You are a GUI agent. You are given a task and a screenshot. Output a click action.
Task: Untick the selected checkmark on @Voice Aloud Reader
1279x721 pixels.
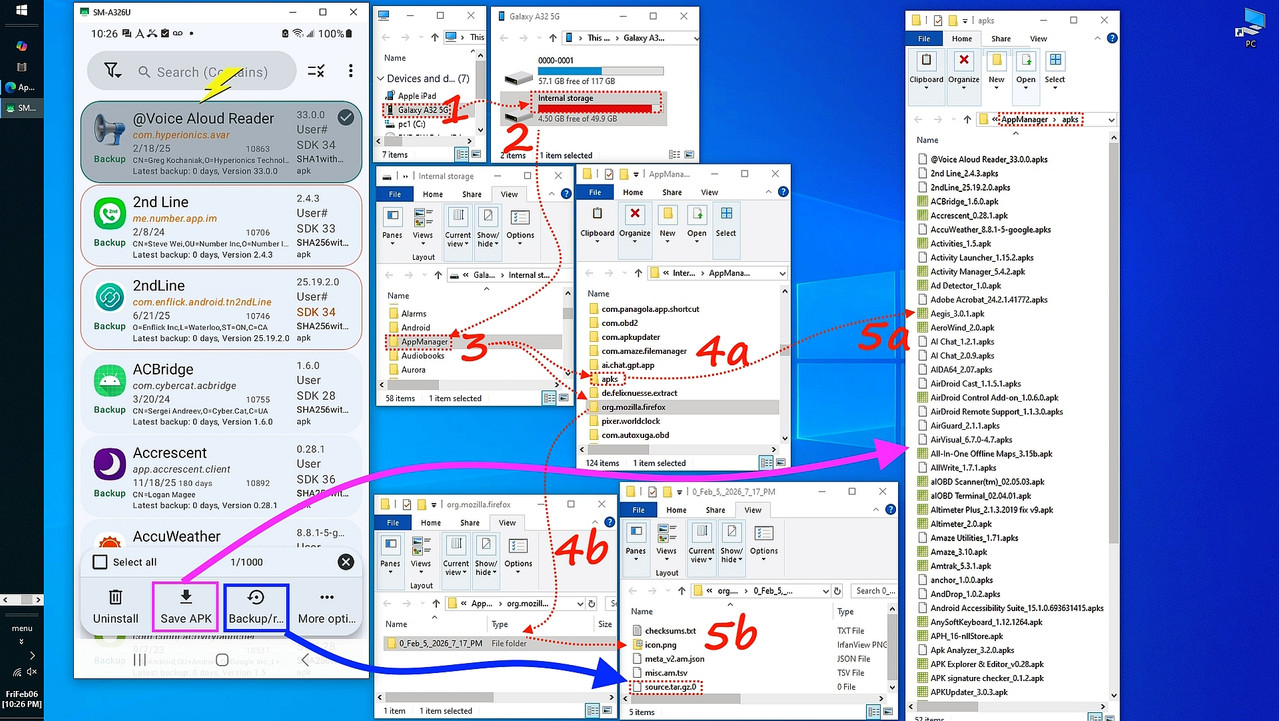click(345, 118)
